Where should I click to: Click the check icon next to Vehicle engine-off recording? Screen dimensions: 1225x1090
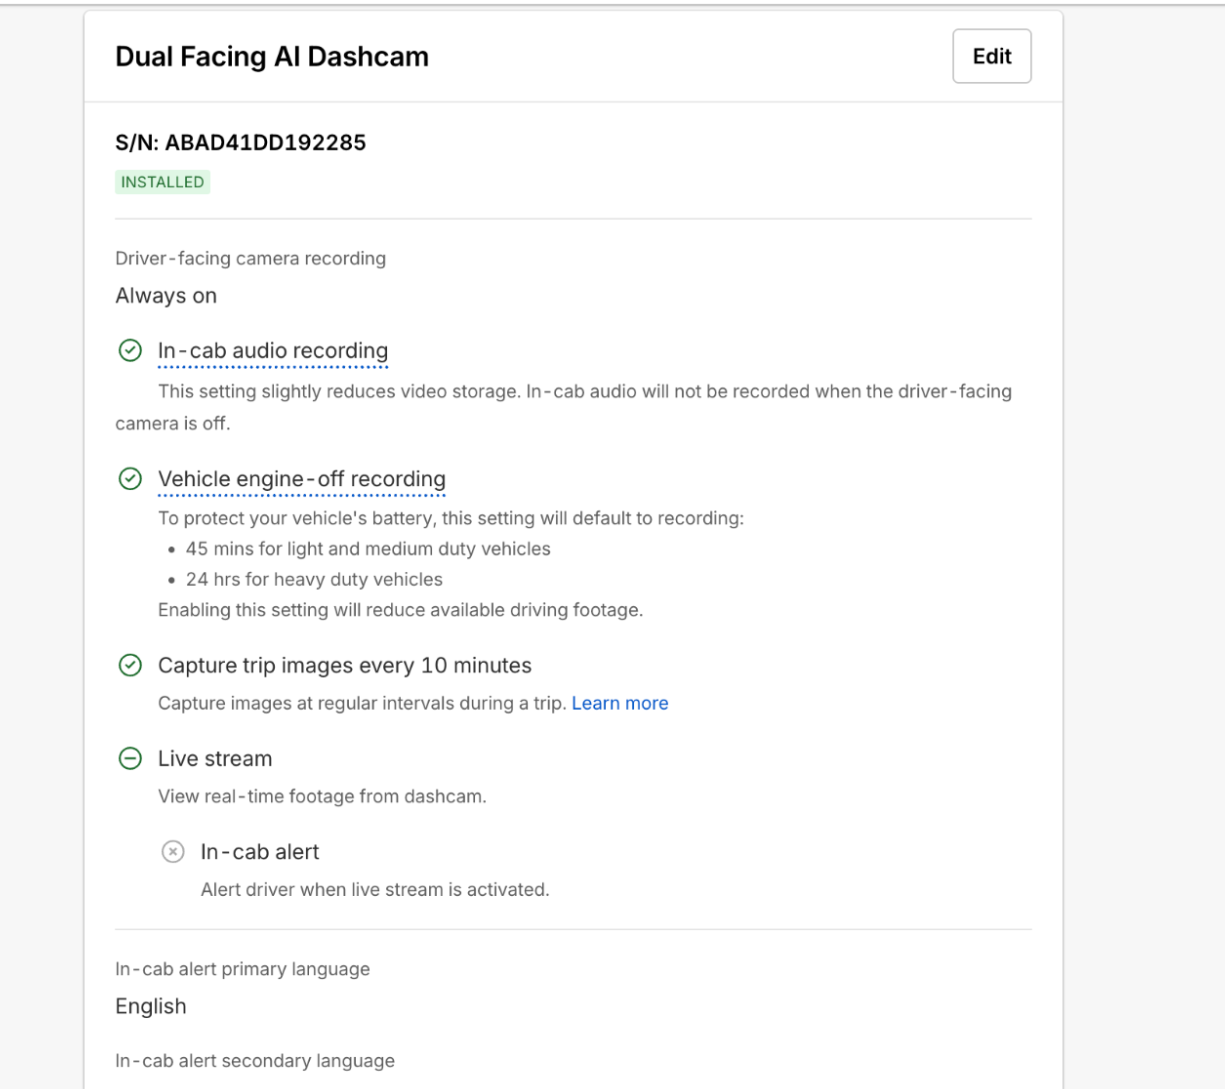(x=130, y=479)
